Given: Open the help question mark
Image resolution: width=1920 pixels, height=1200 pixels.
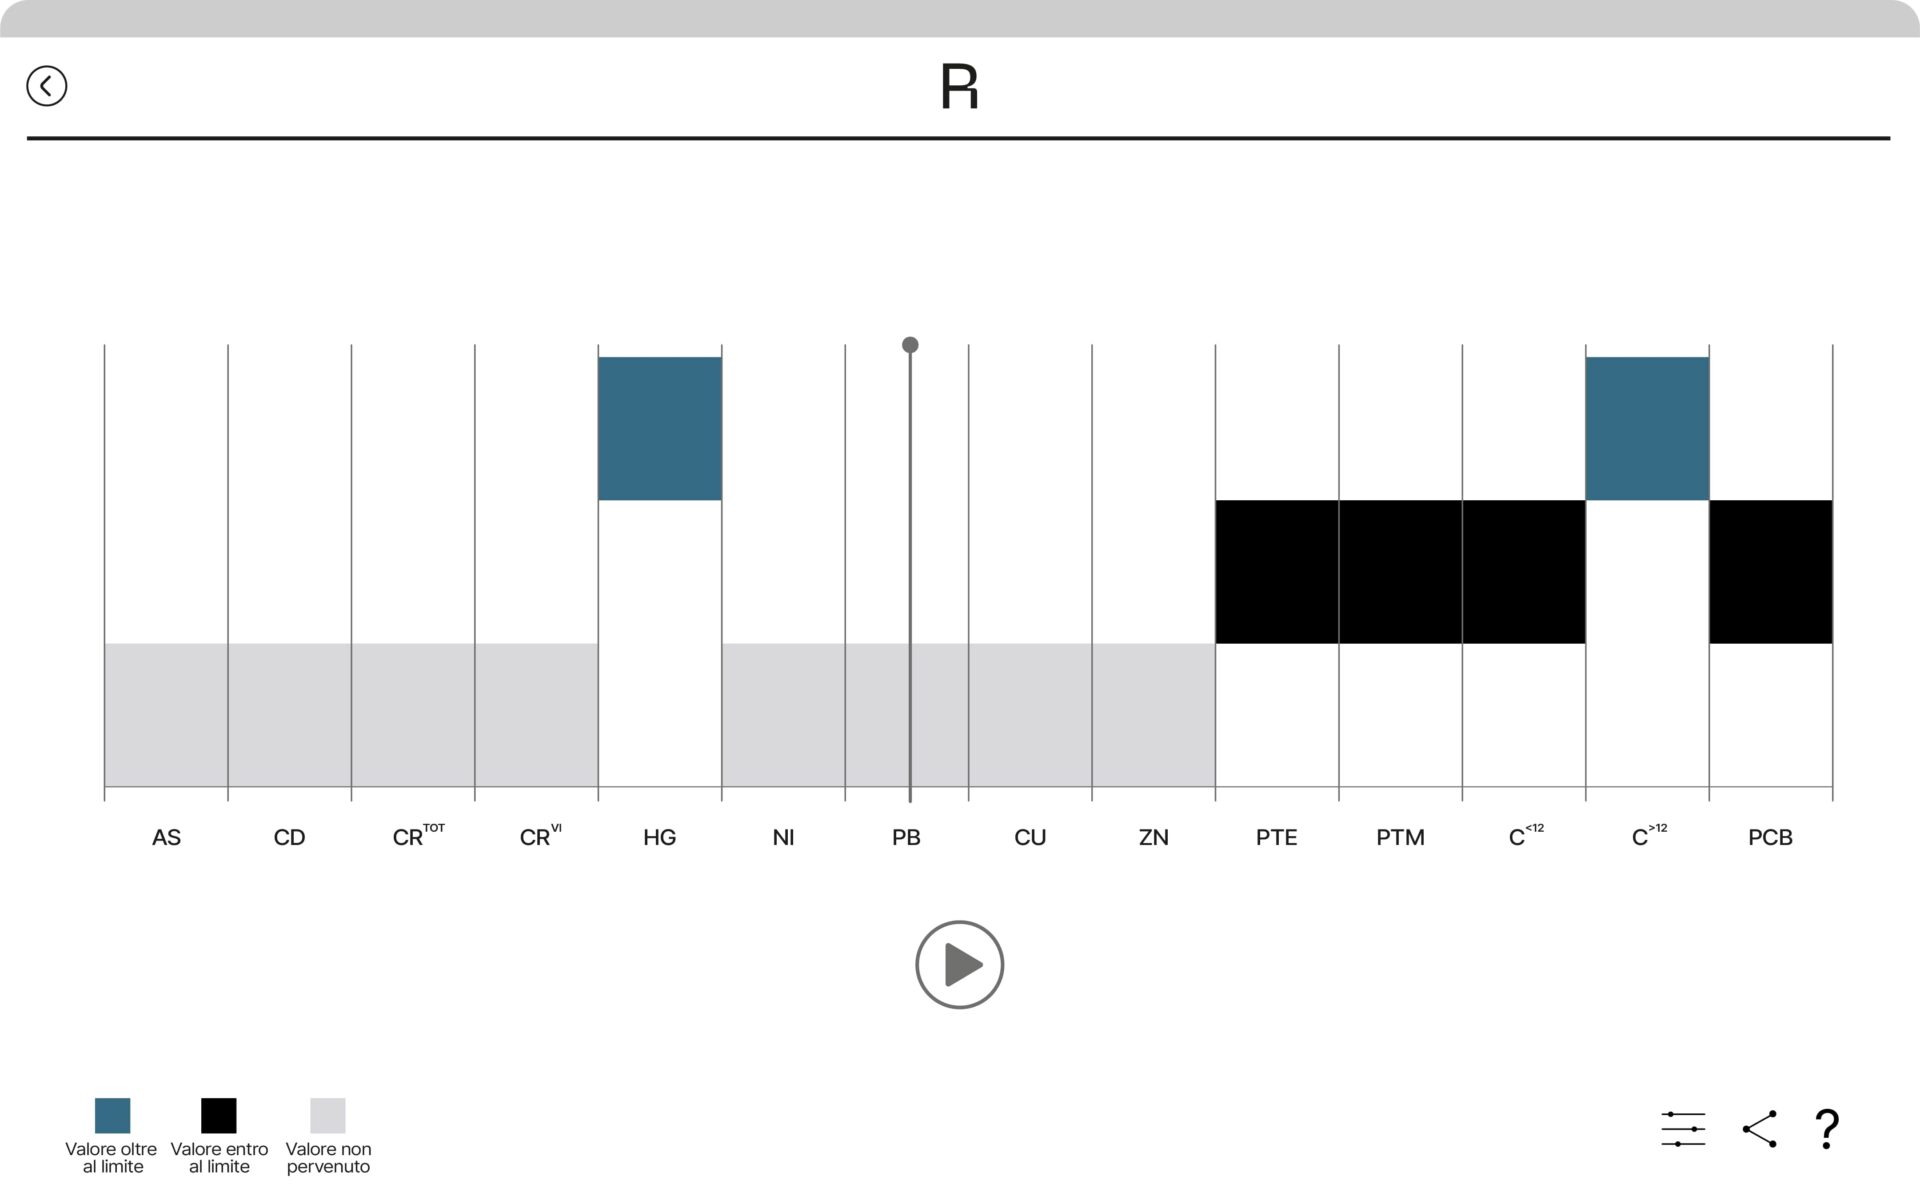Looking at the screenshot, I should pyautogui.click(x=1826, y=1128).
